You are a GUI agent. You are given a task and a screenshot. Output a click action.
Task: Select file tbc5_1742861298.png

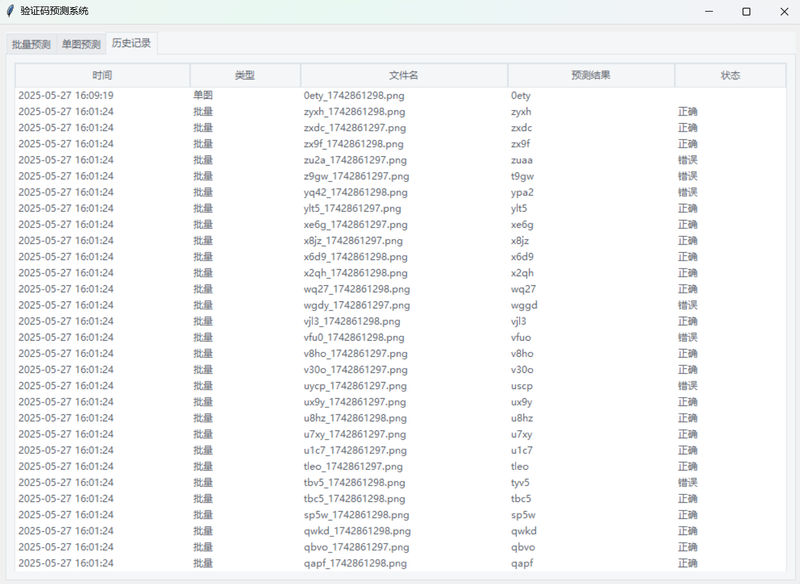(x=355, y=499)
